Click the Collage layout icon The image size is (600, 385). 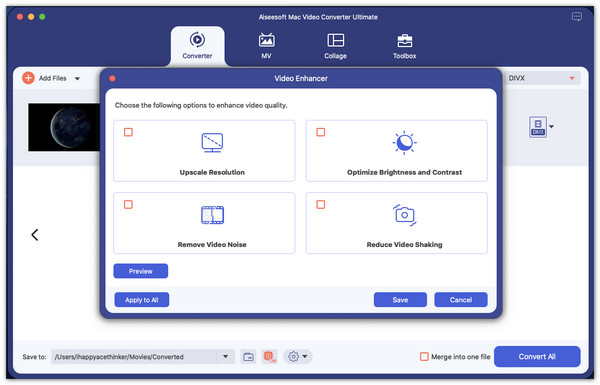pos(335,40)
